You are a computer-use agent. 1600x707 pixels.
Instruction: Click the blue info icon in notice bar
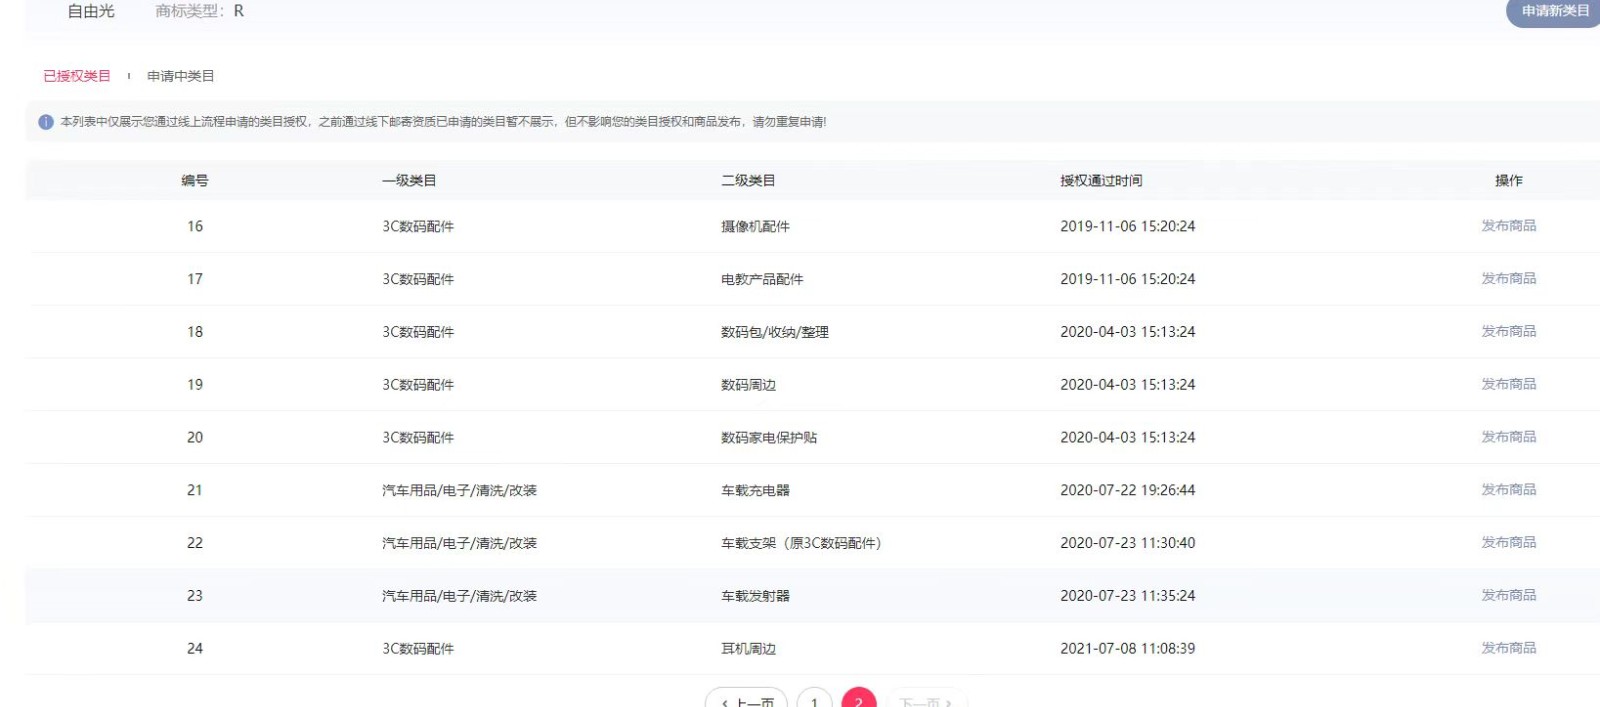[46, 122]
